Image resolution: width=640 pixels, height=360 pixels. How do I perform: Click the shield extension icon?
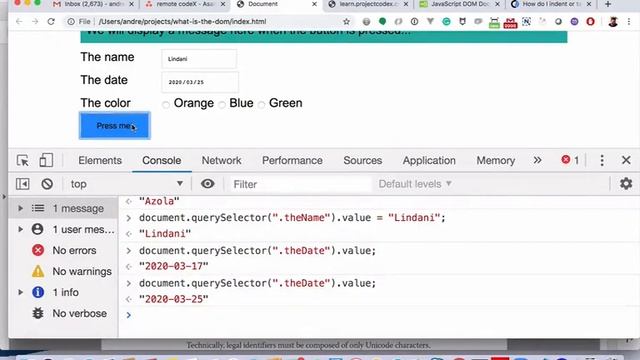(462, 22)
